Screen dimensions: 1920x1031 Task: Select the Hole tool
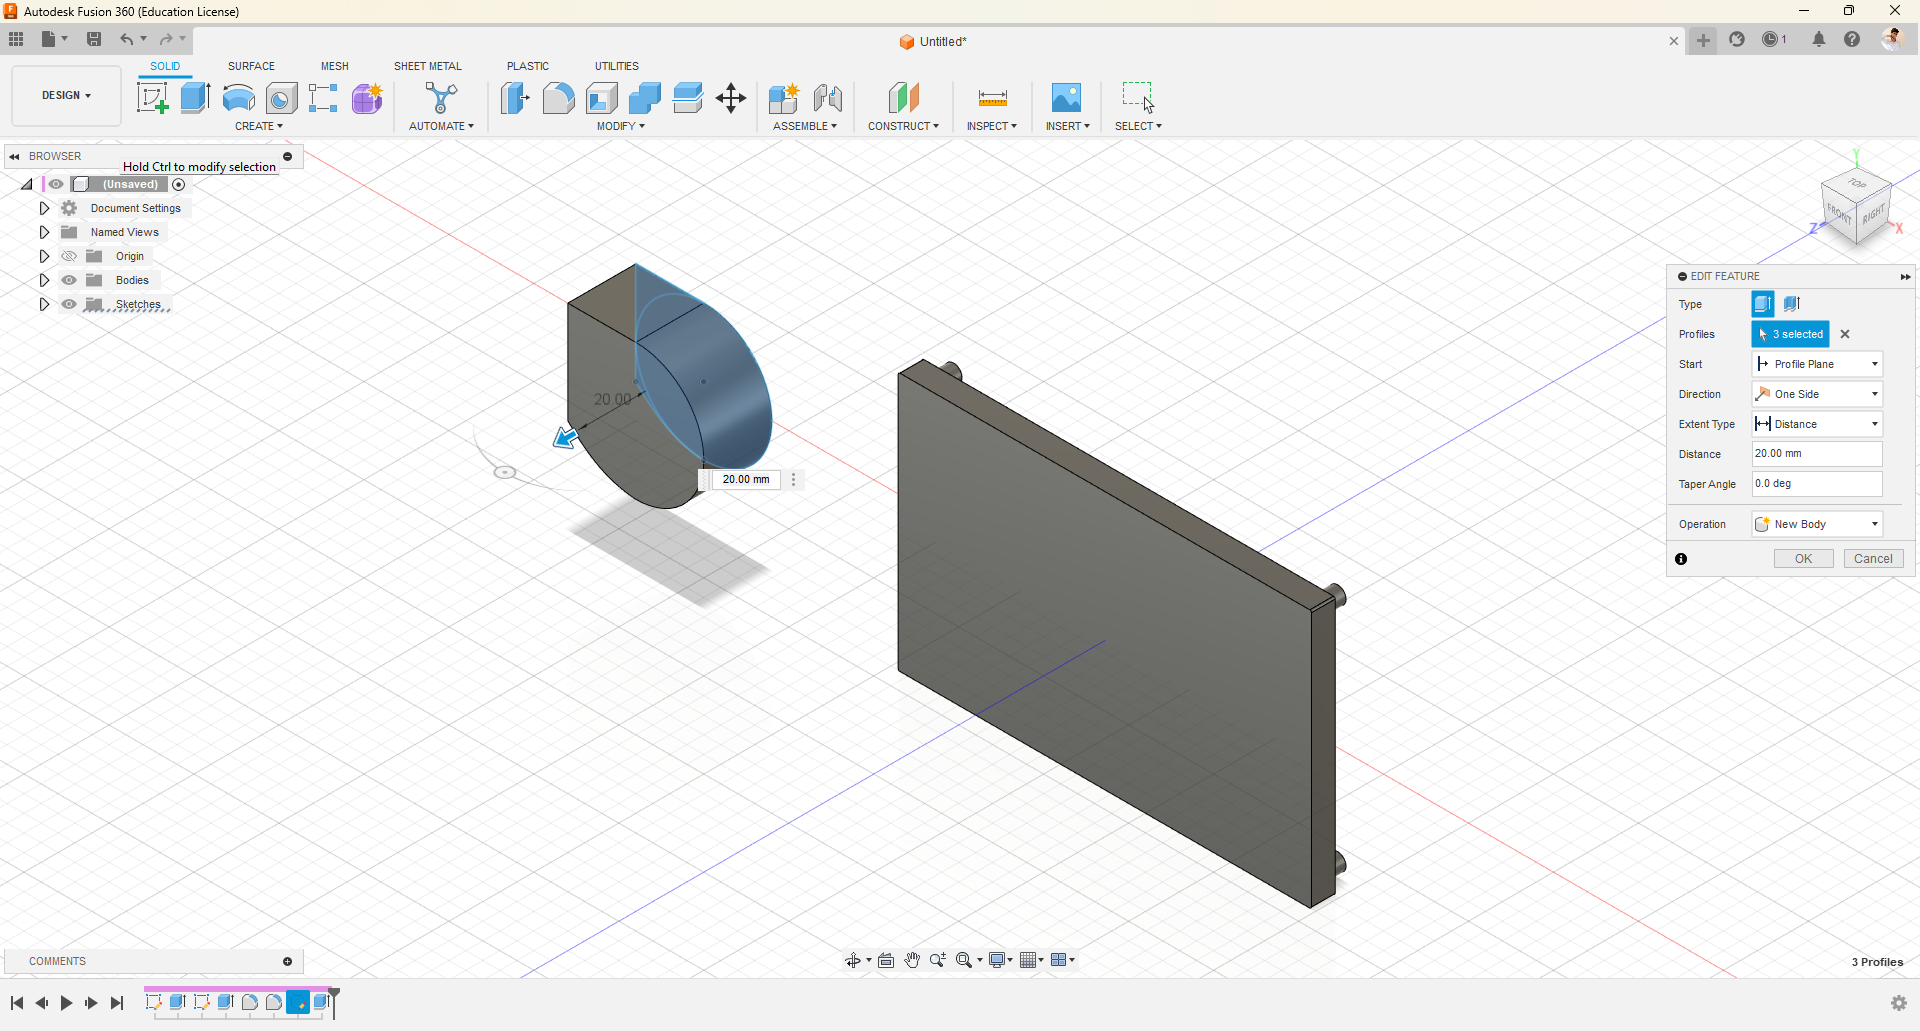281,98
